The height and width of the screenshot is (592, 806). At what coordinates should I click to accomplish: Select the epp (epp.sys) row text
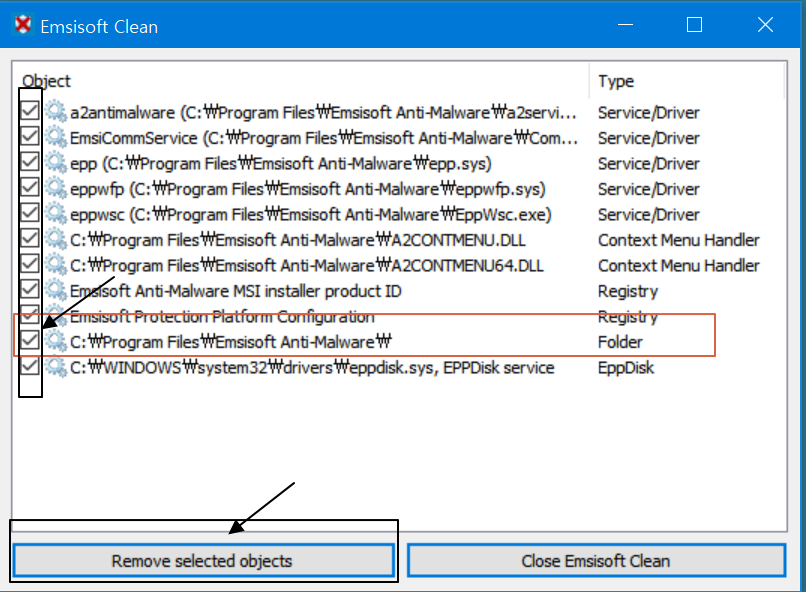coord(281,164)
